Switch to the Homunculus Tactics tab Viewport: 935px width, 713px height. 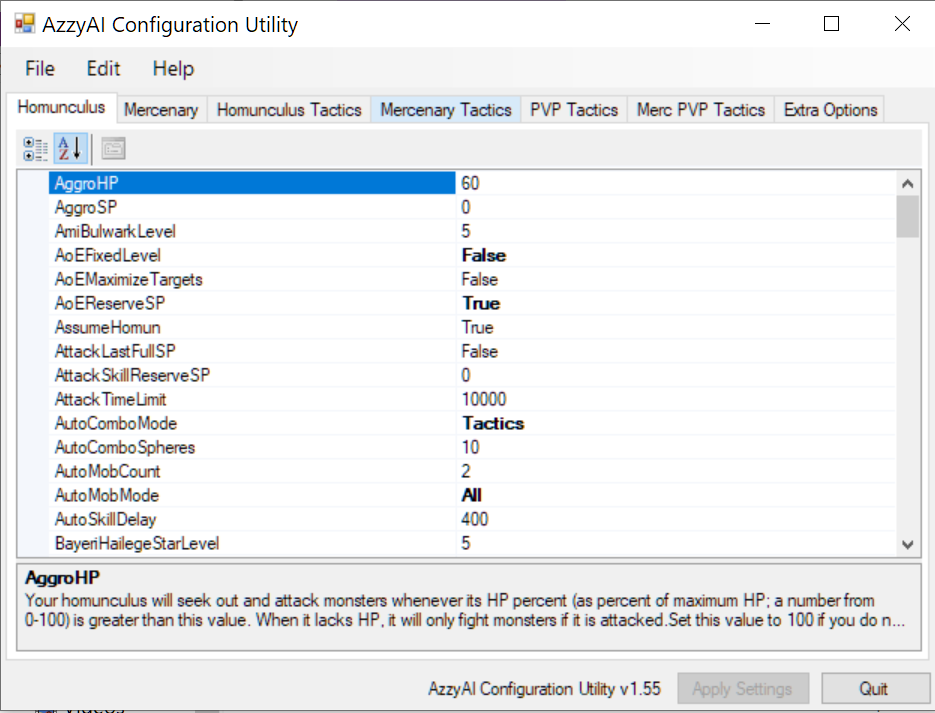pyautogui.click(x=289, y=110)
